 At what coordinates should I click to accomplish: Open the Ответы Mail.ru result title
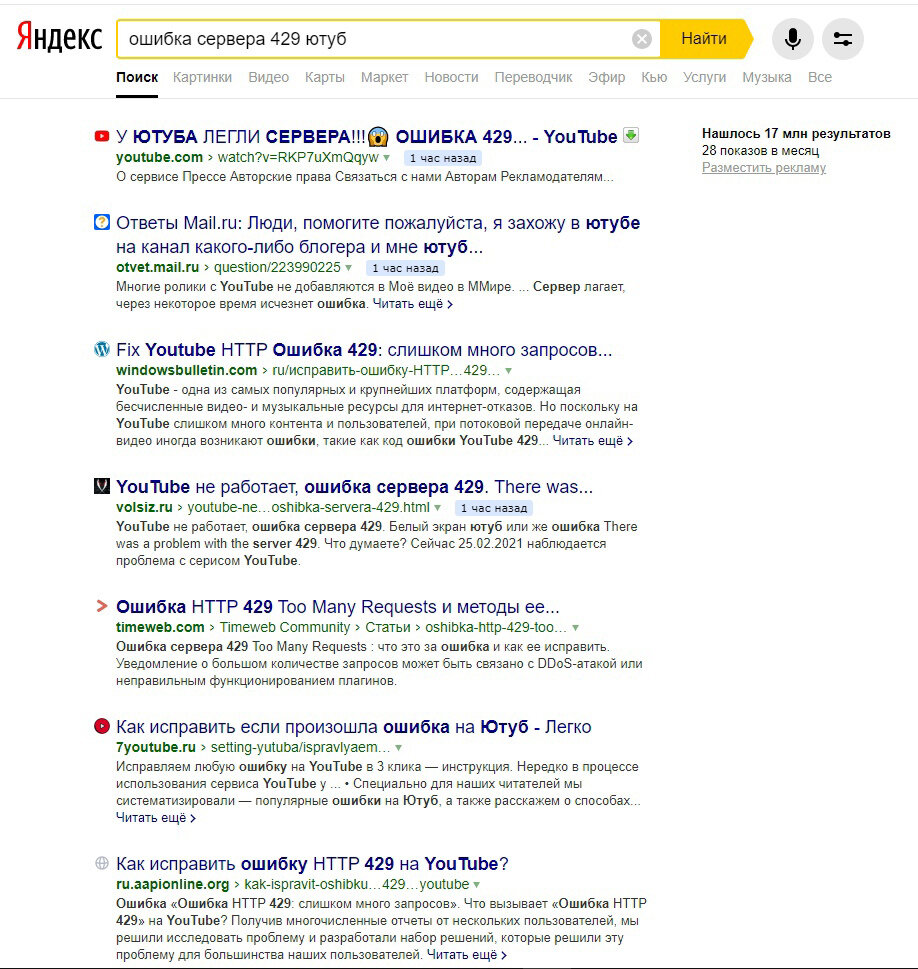point(378,235)
